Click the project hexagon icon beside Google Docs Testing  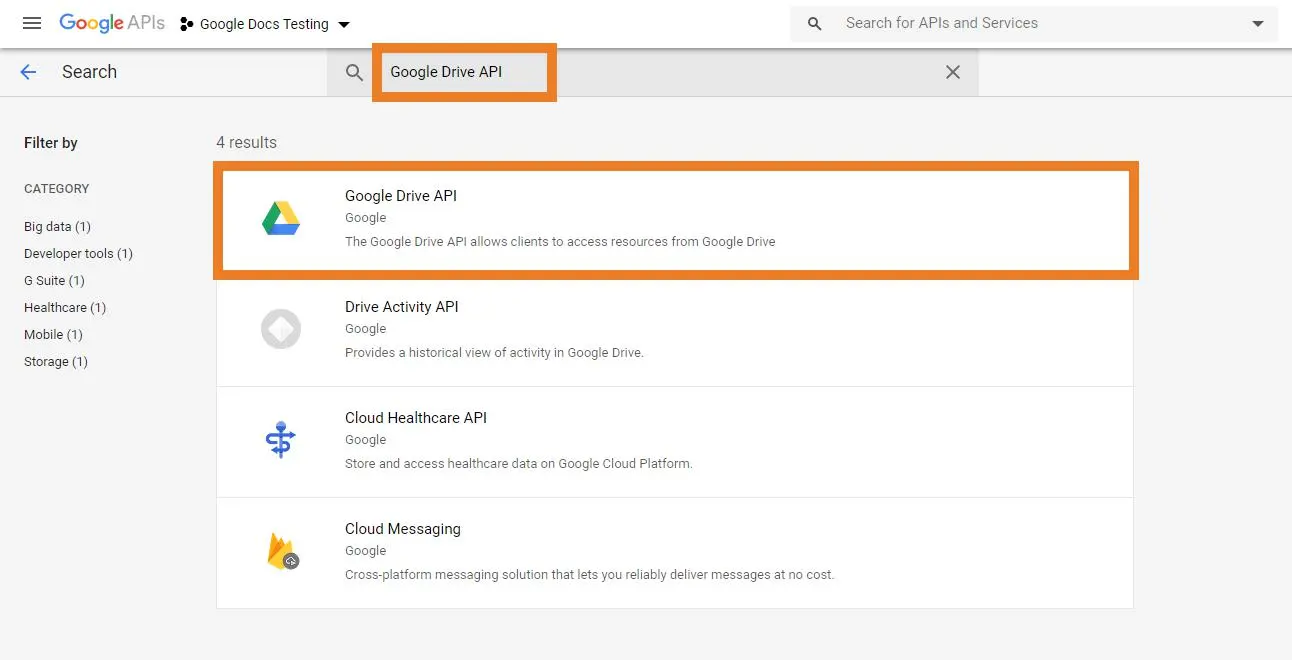click(186, 24)
